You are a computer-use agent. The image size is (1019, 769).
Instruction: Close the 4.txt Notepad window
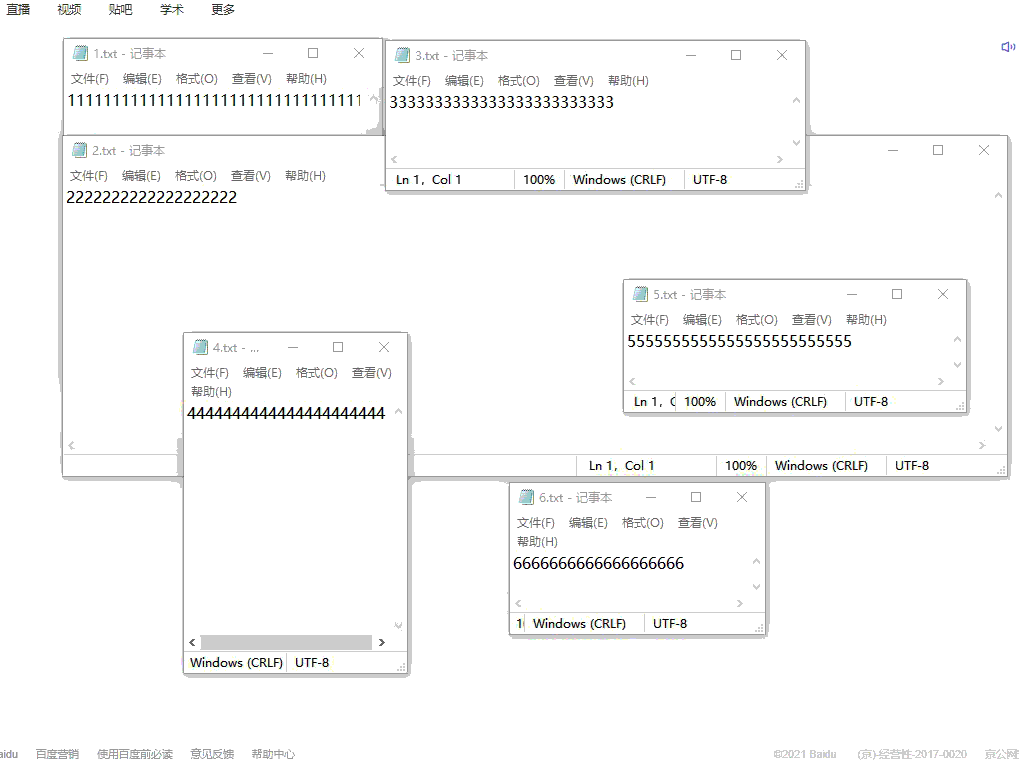(384, 347)
